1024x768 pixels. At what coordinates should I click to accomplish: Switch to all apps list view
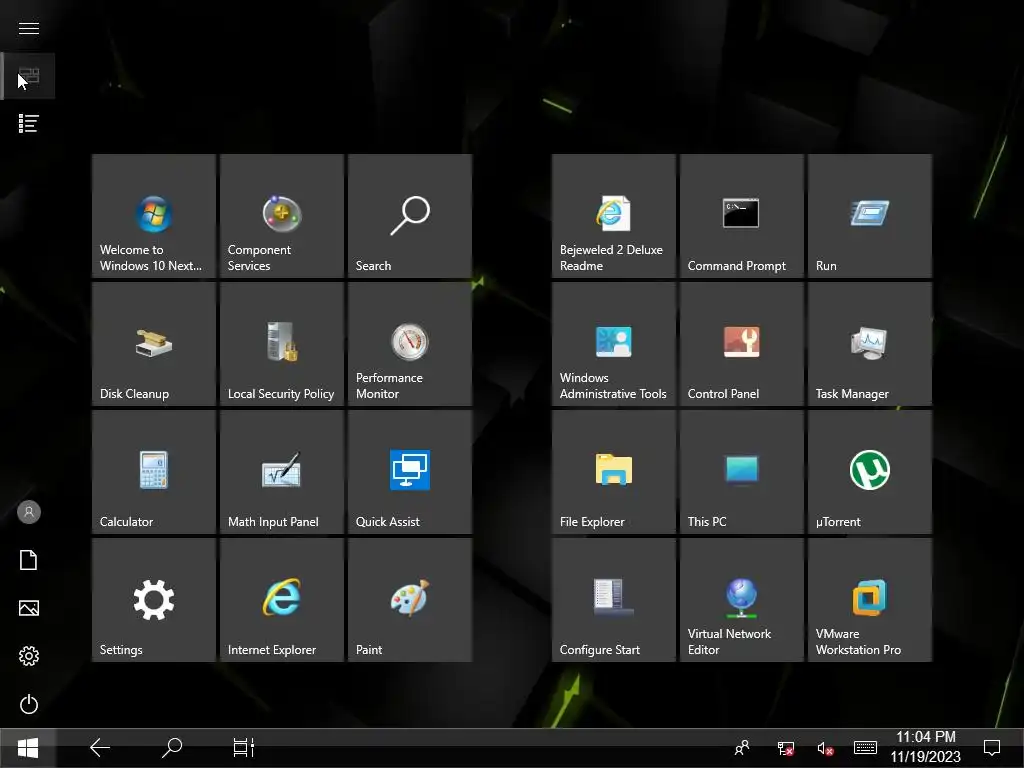pyautogui.click(x=29, y=123)
